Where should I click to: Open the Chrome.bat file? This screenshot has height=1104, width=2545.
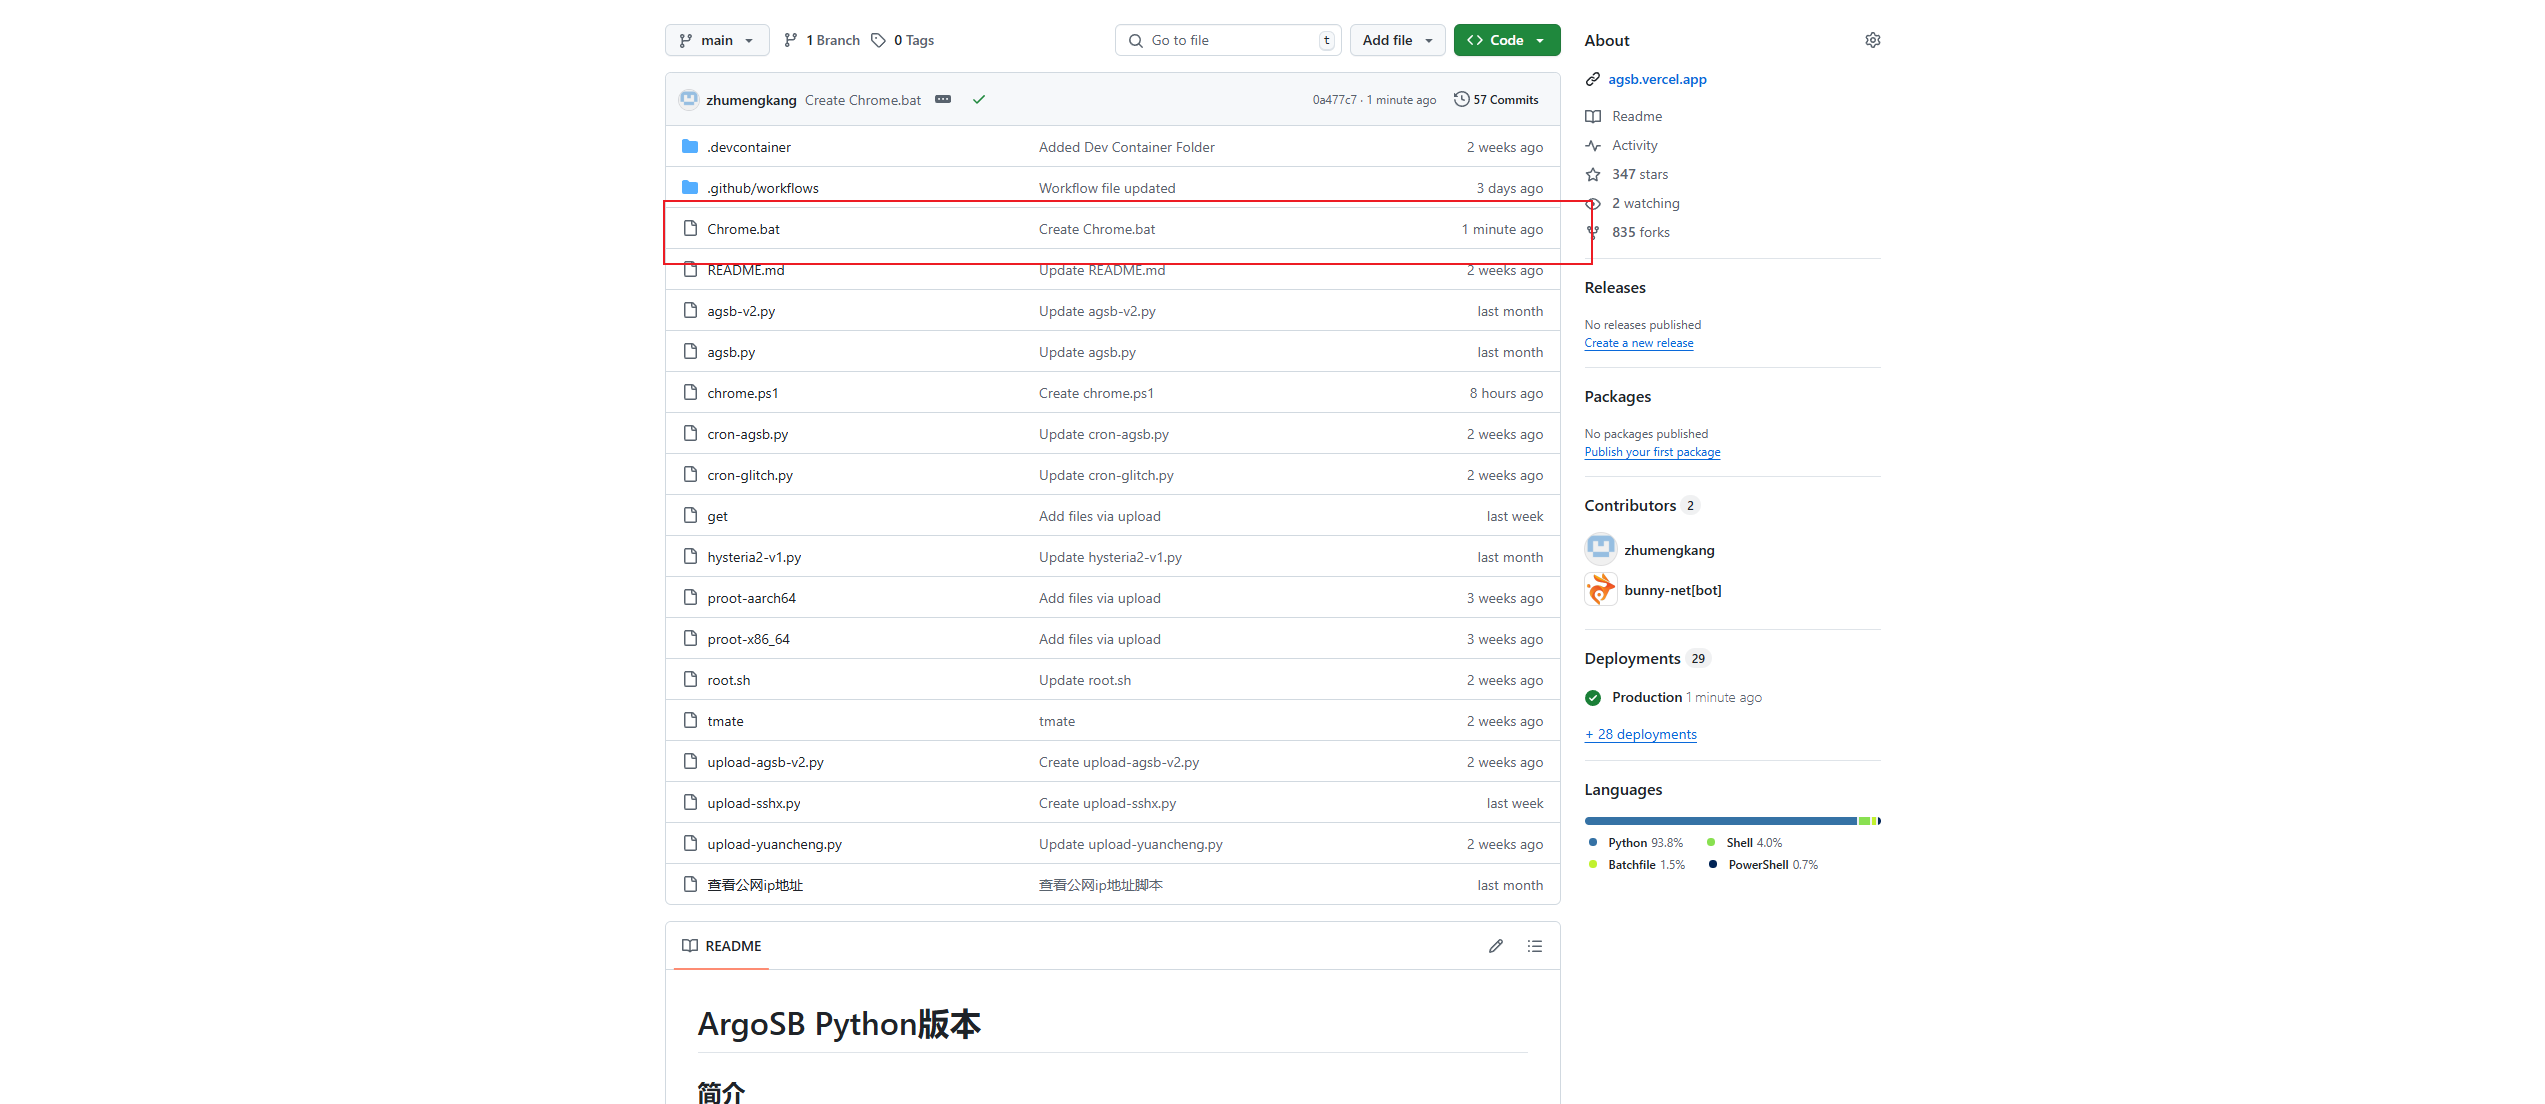point(743,229)
